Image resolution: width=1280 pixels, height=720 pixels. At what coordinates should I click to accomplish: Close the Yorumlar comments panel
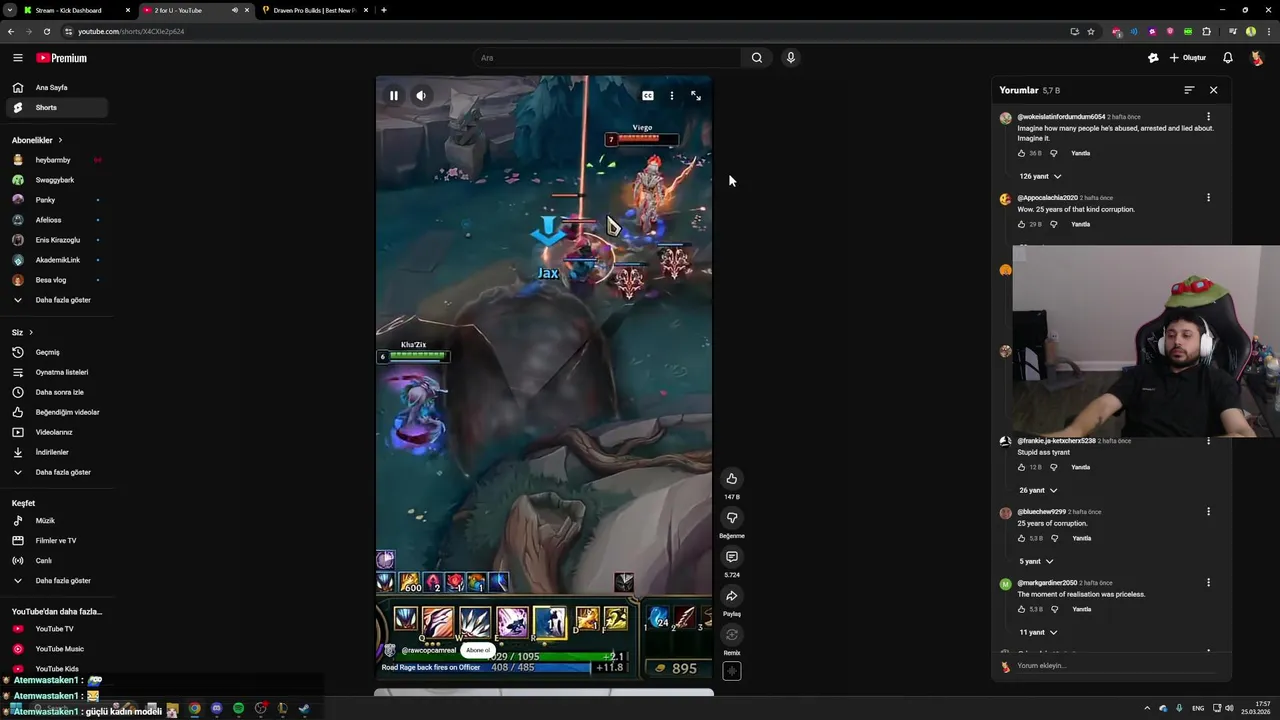click(x=1214, y=90)
